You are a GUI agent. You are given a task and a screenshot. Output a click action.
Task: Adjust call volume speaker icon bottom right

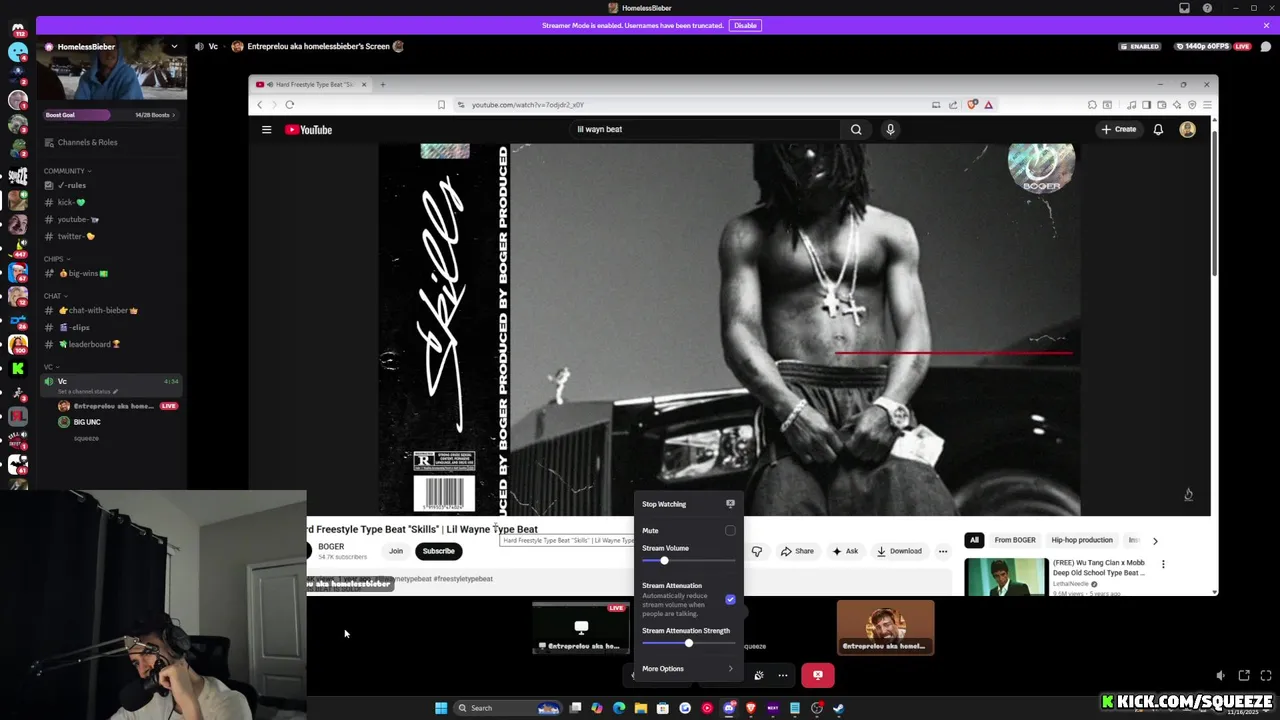1220,676
